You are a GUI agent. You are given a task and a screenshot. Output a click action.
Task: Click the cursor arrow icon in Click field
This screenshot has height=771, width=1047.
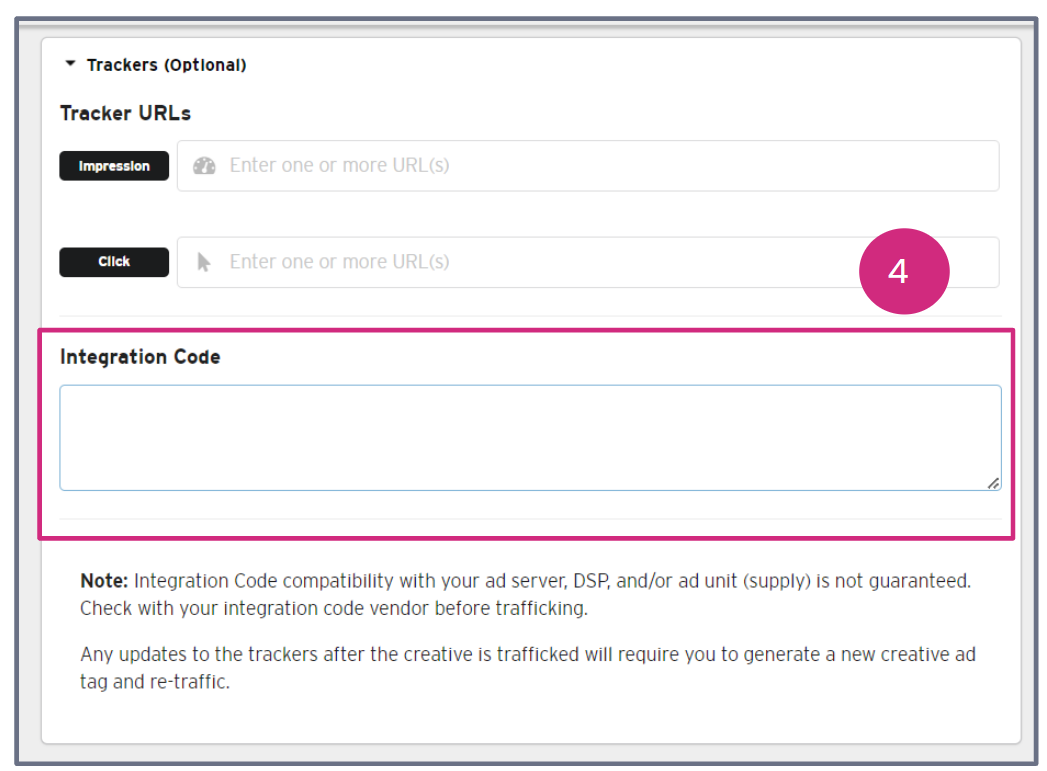[204, 262]
